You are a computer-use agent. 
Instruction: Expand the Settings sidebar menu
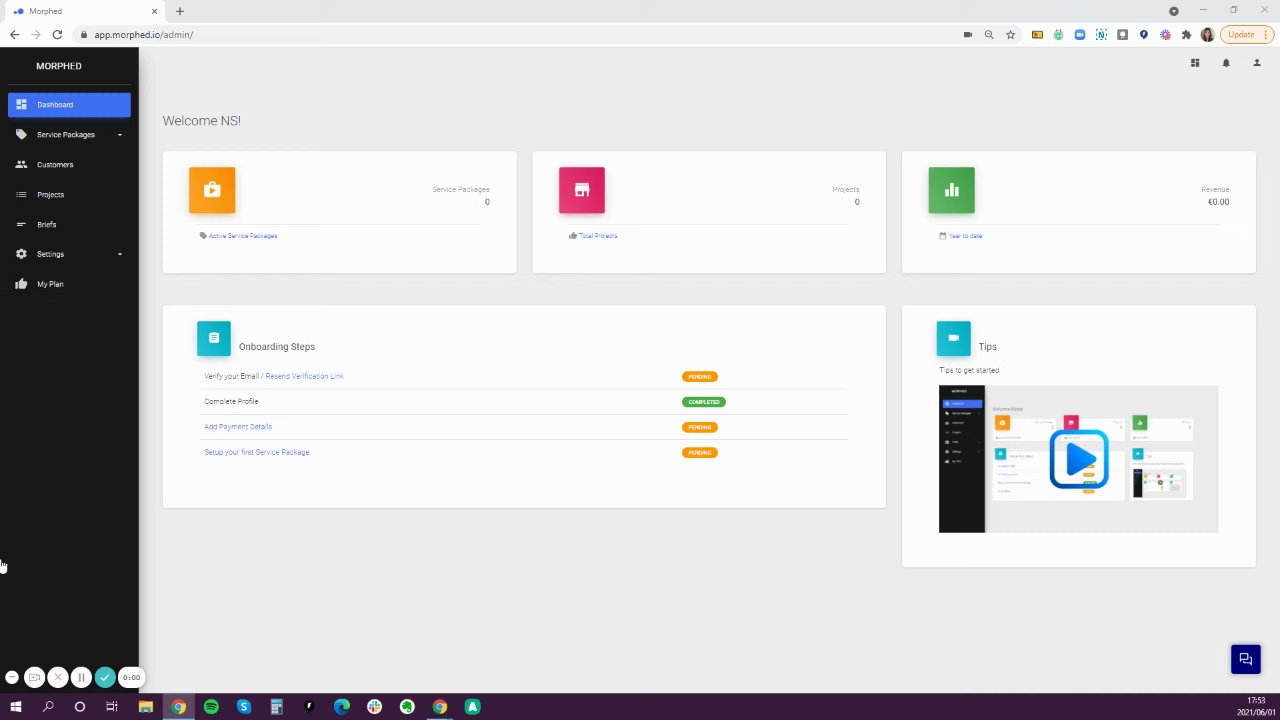(69, 254)
